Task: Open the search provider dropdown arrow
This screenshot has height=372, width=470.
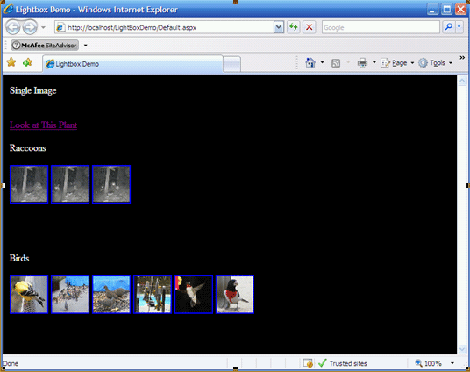Action: [459, 27]
